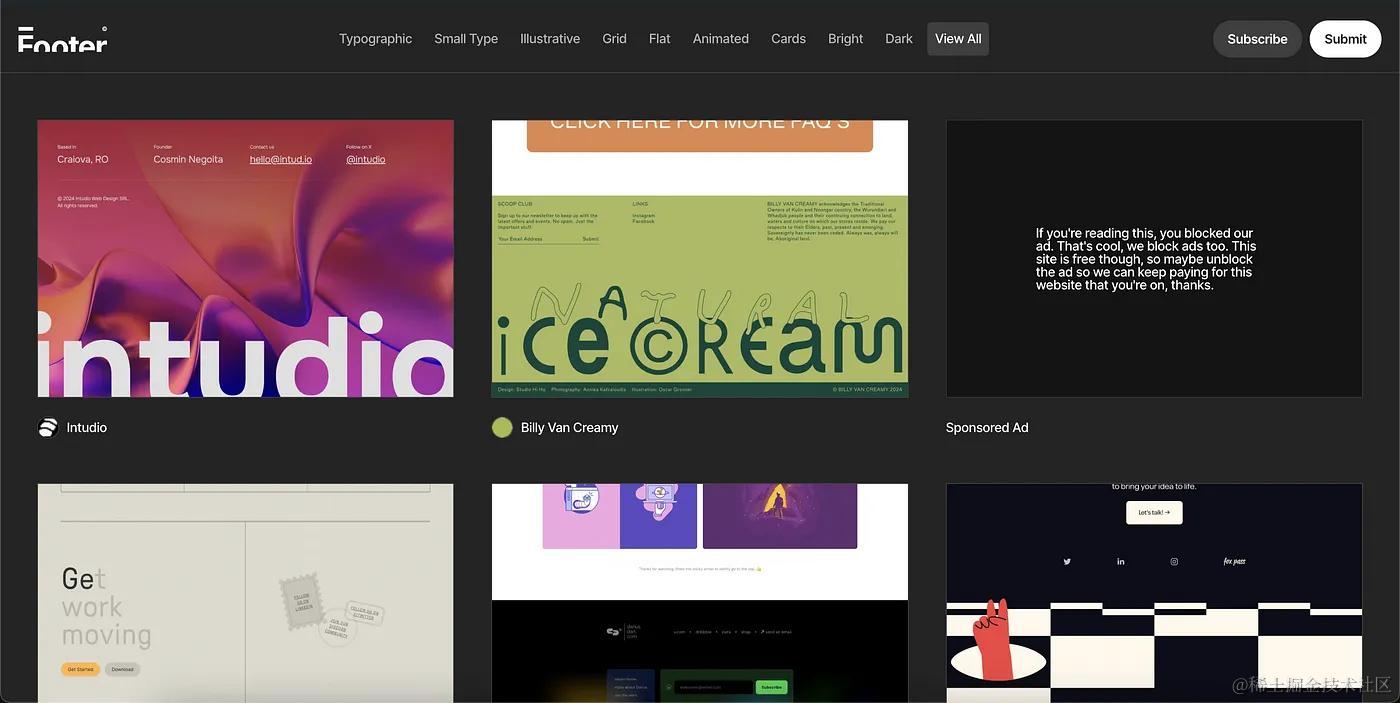This screenshot has width=1400, height=703.
Task: Click the 'Cosmin Negoita' founder name
Action: pyautogui.click(x=188, y=159)
